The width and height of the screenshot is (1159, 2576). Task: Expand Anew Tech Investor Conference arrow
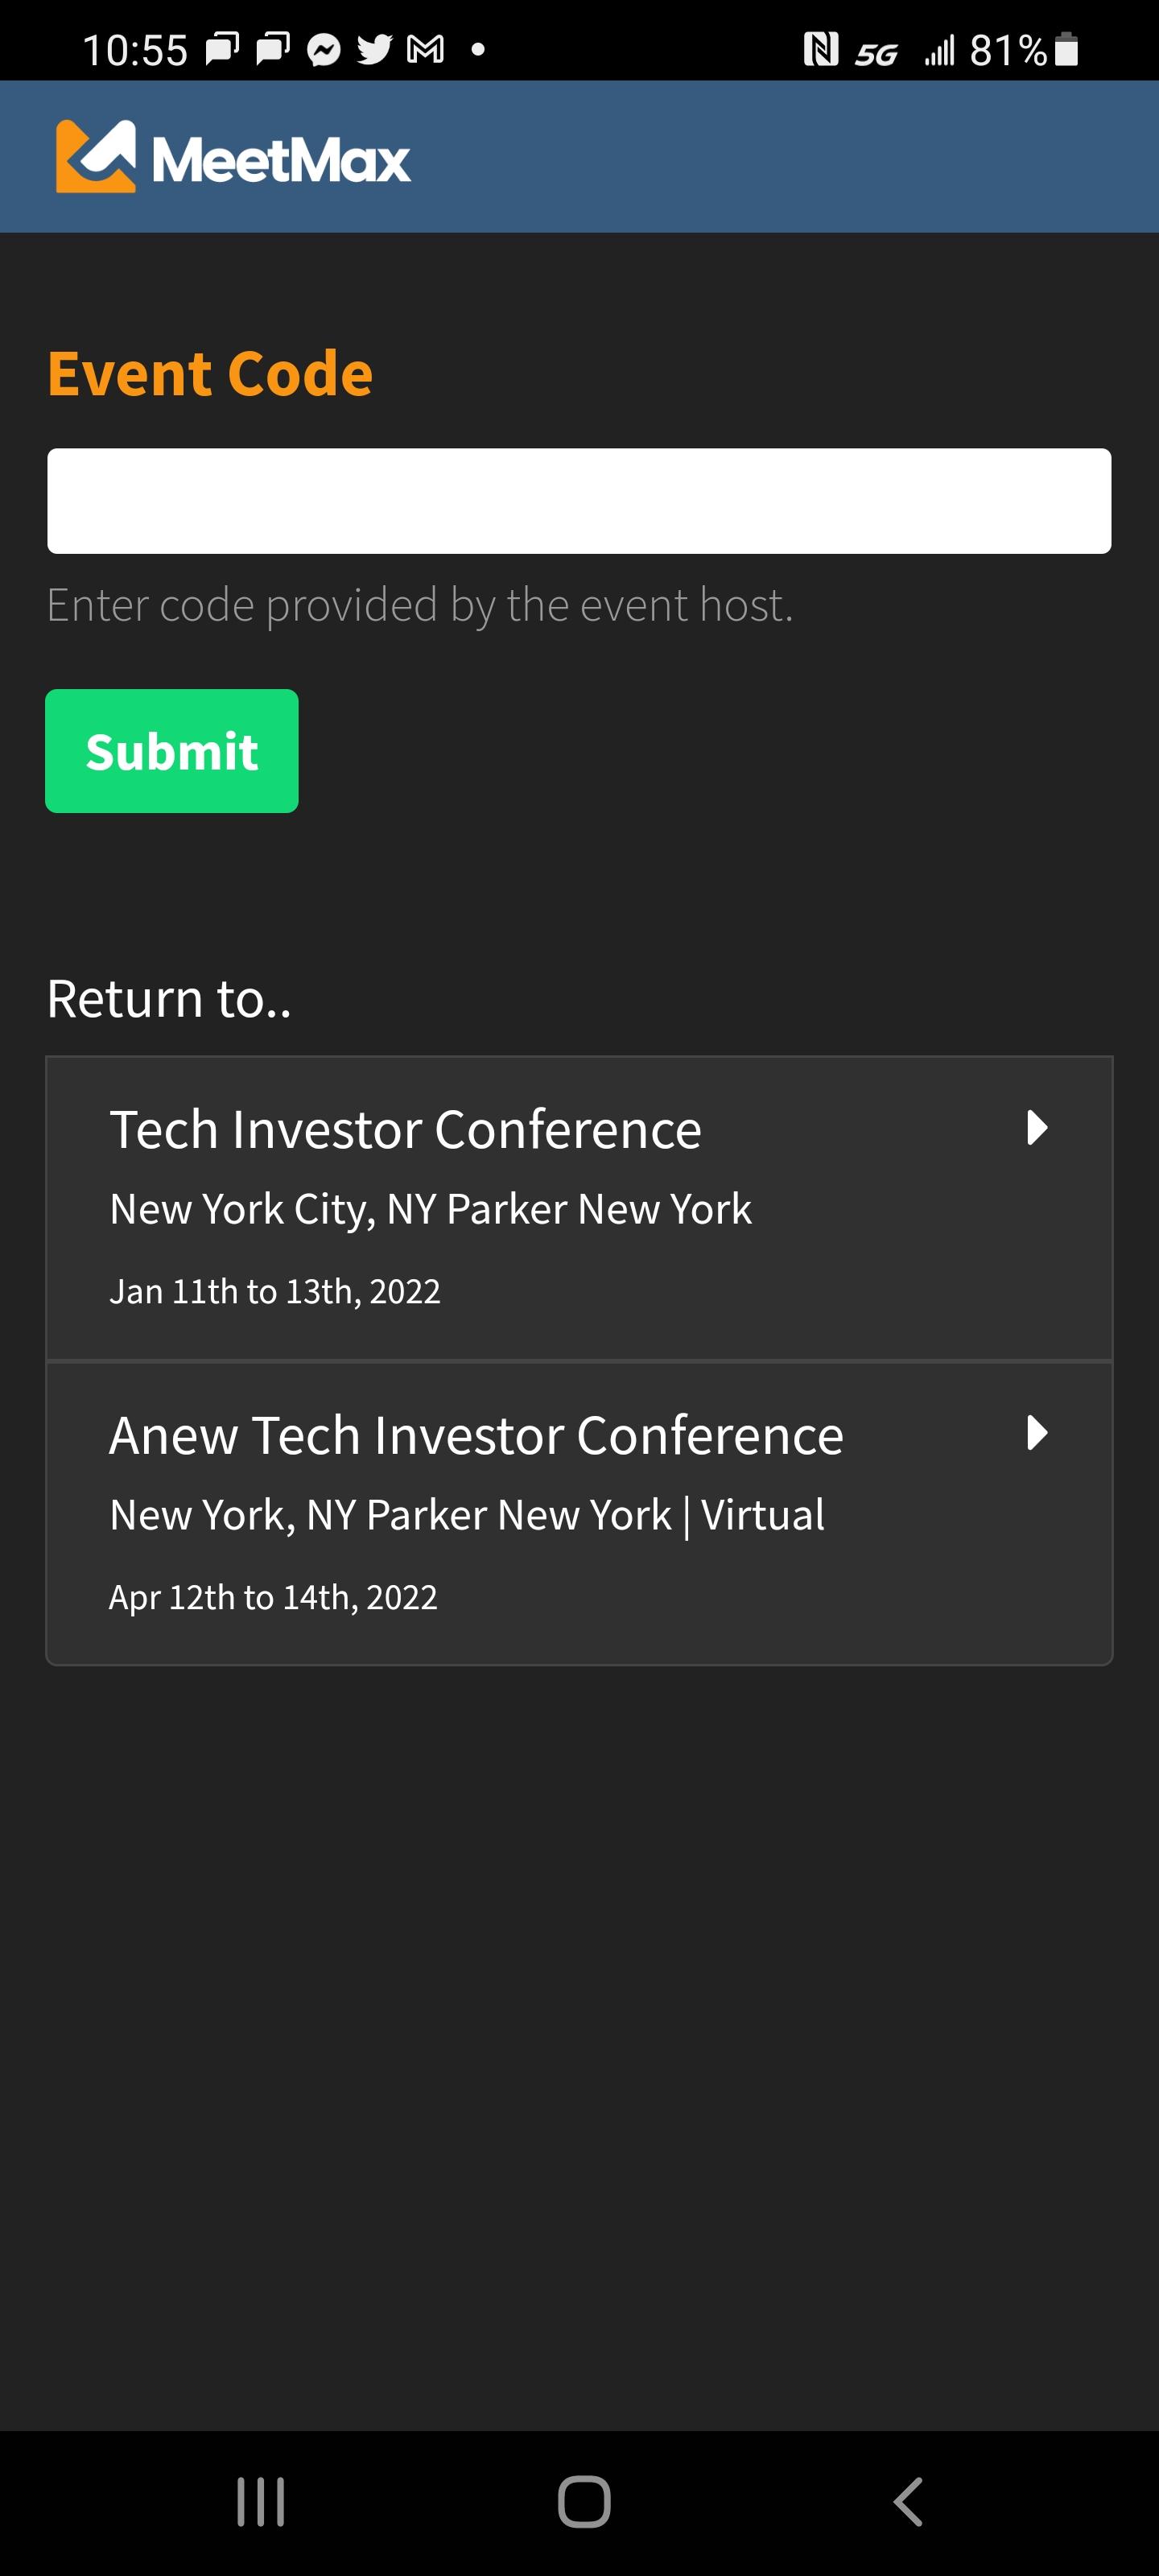[1037, 1433]
